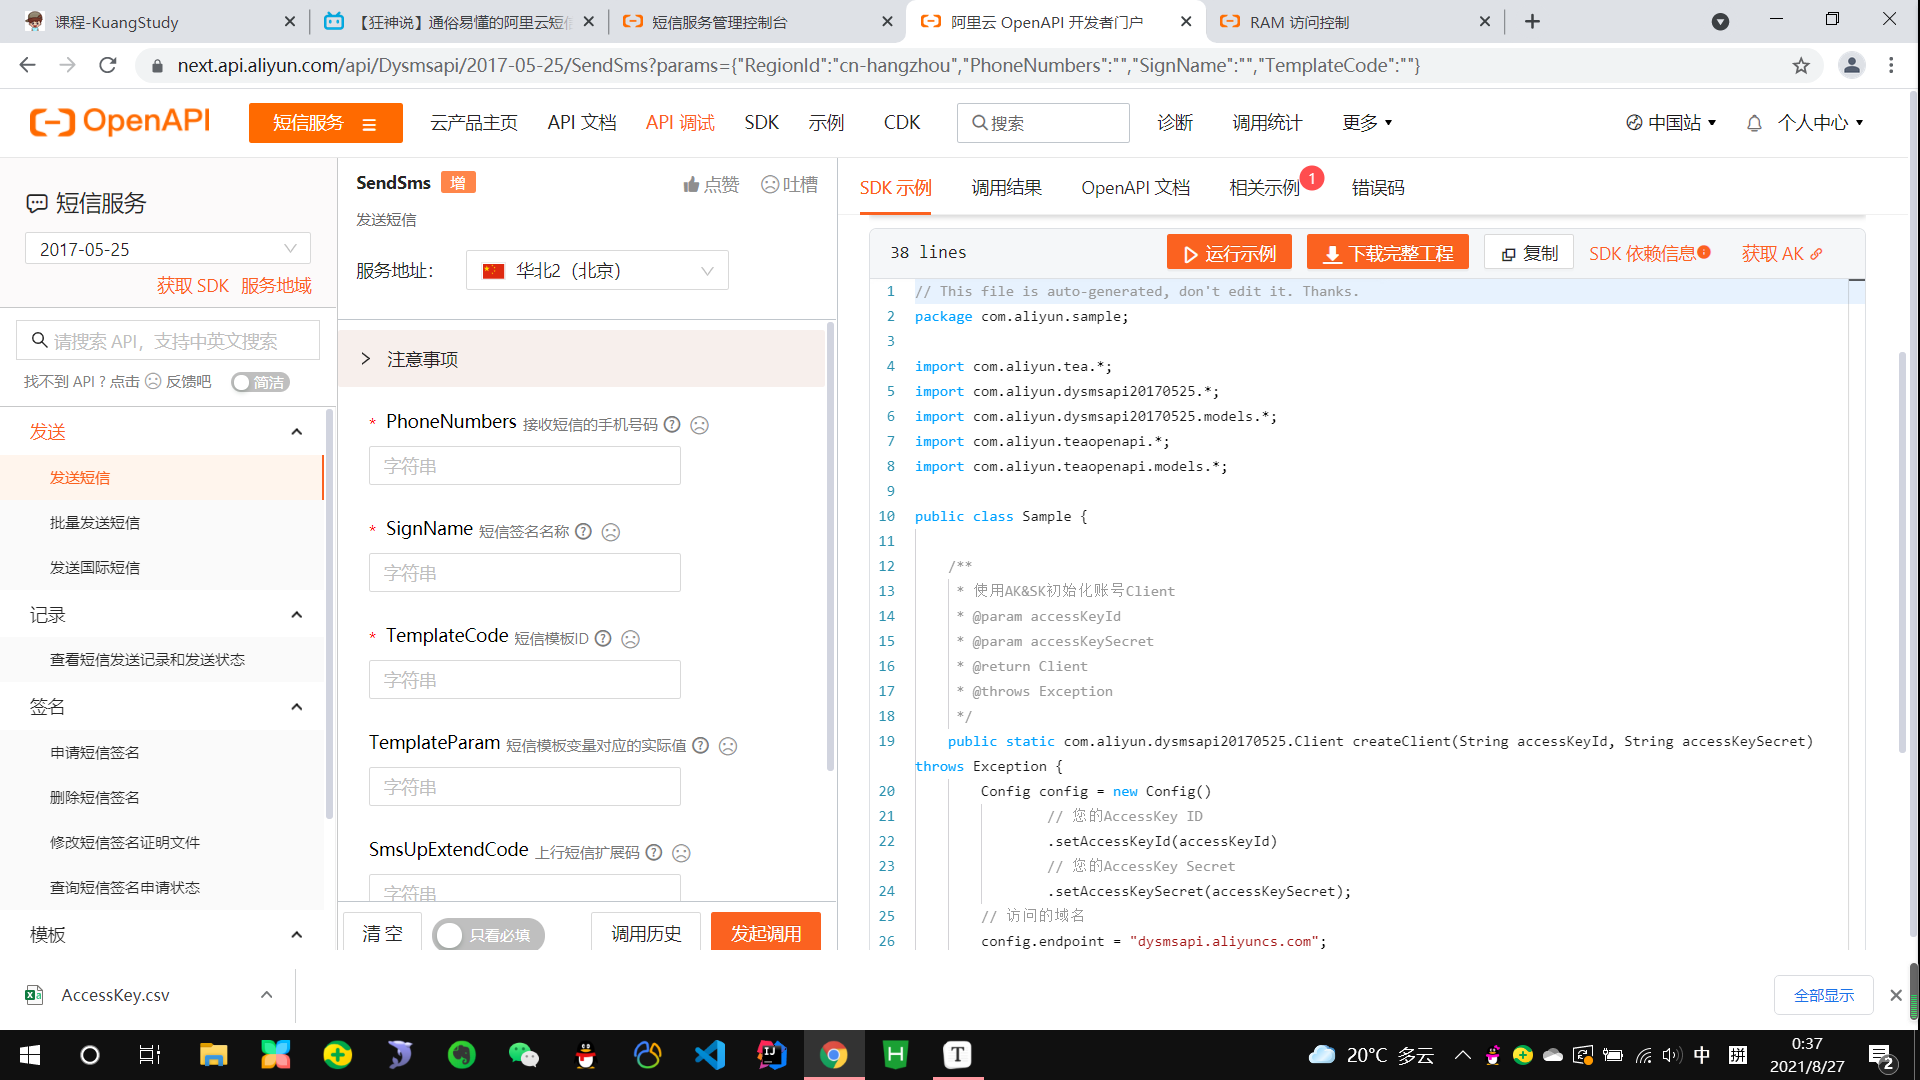Switch to the 相关示例 tab
Viewport: 1920px width, 1080px height.
pos(1264,188)
